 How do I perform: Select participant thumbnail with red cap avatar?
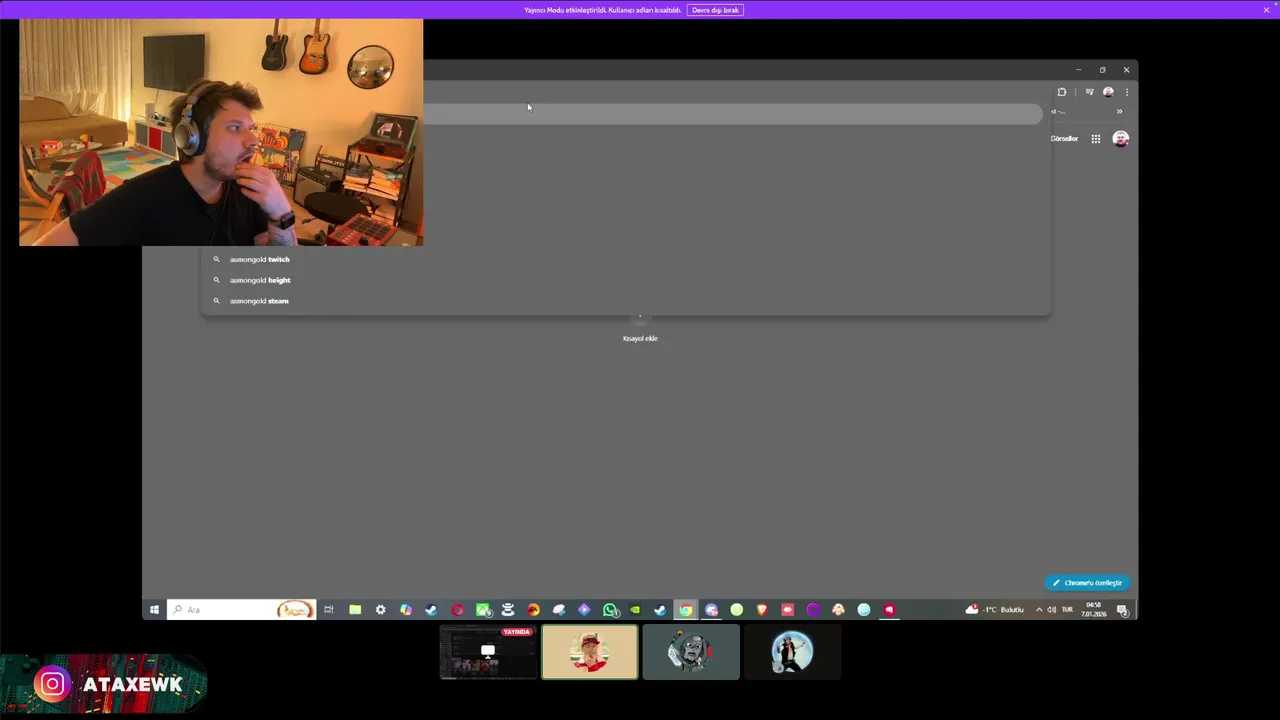tap(590, 652)
